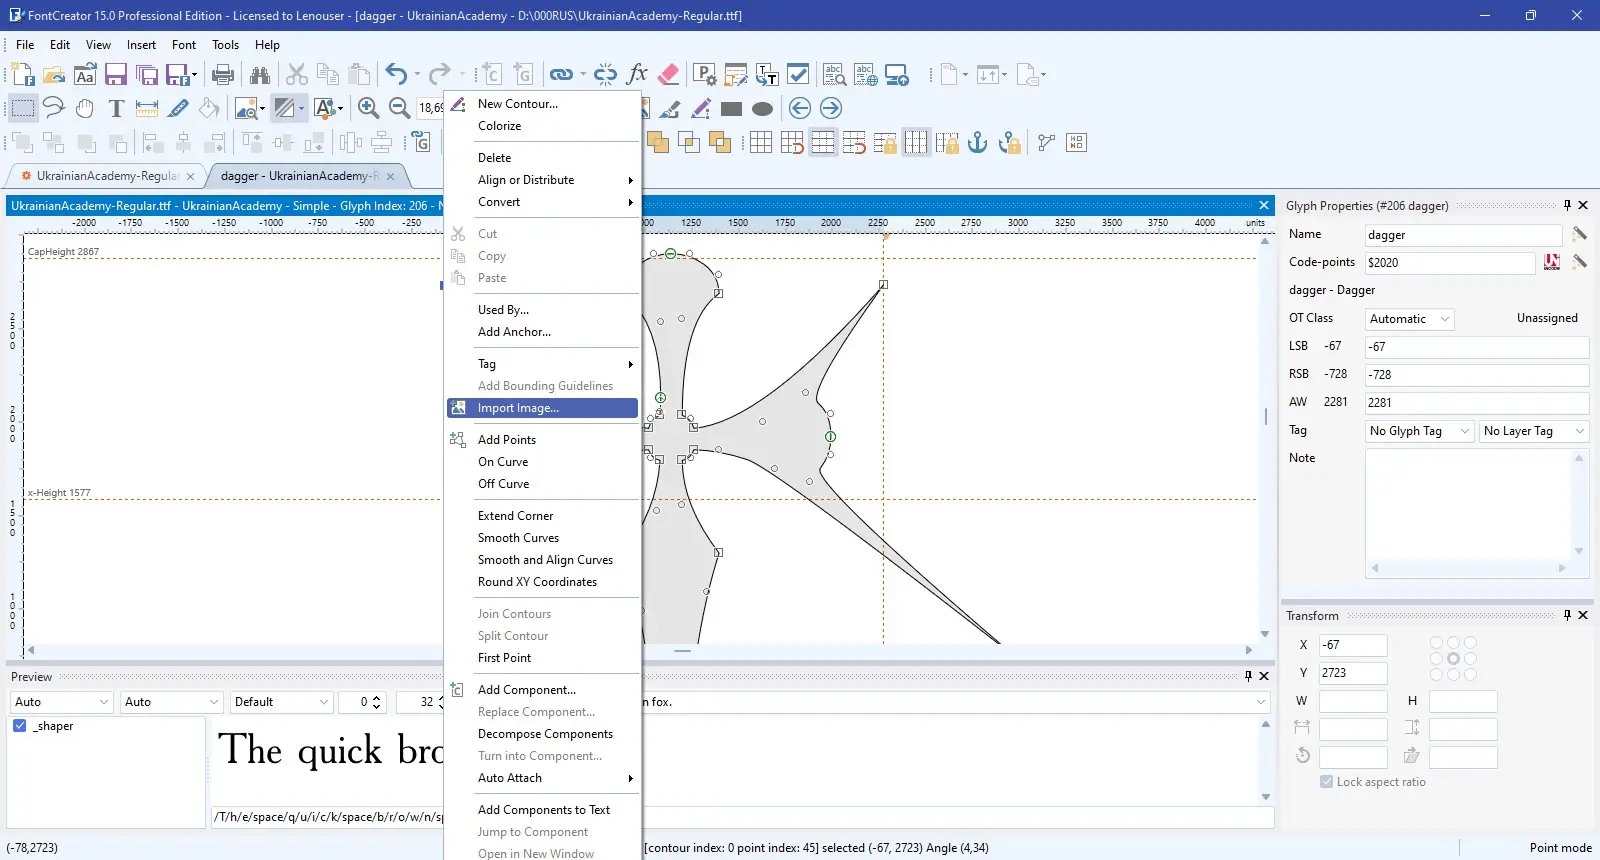Click the link chain icon
This screenshot has height=860, width=1600.
pyautogui.click(x=562, y=75)
